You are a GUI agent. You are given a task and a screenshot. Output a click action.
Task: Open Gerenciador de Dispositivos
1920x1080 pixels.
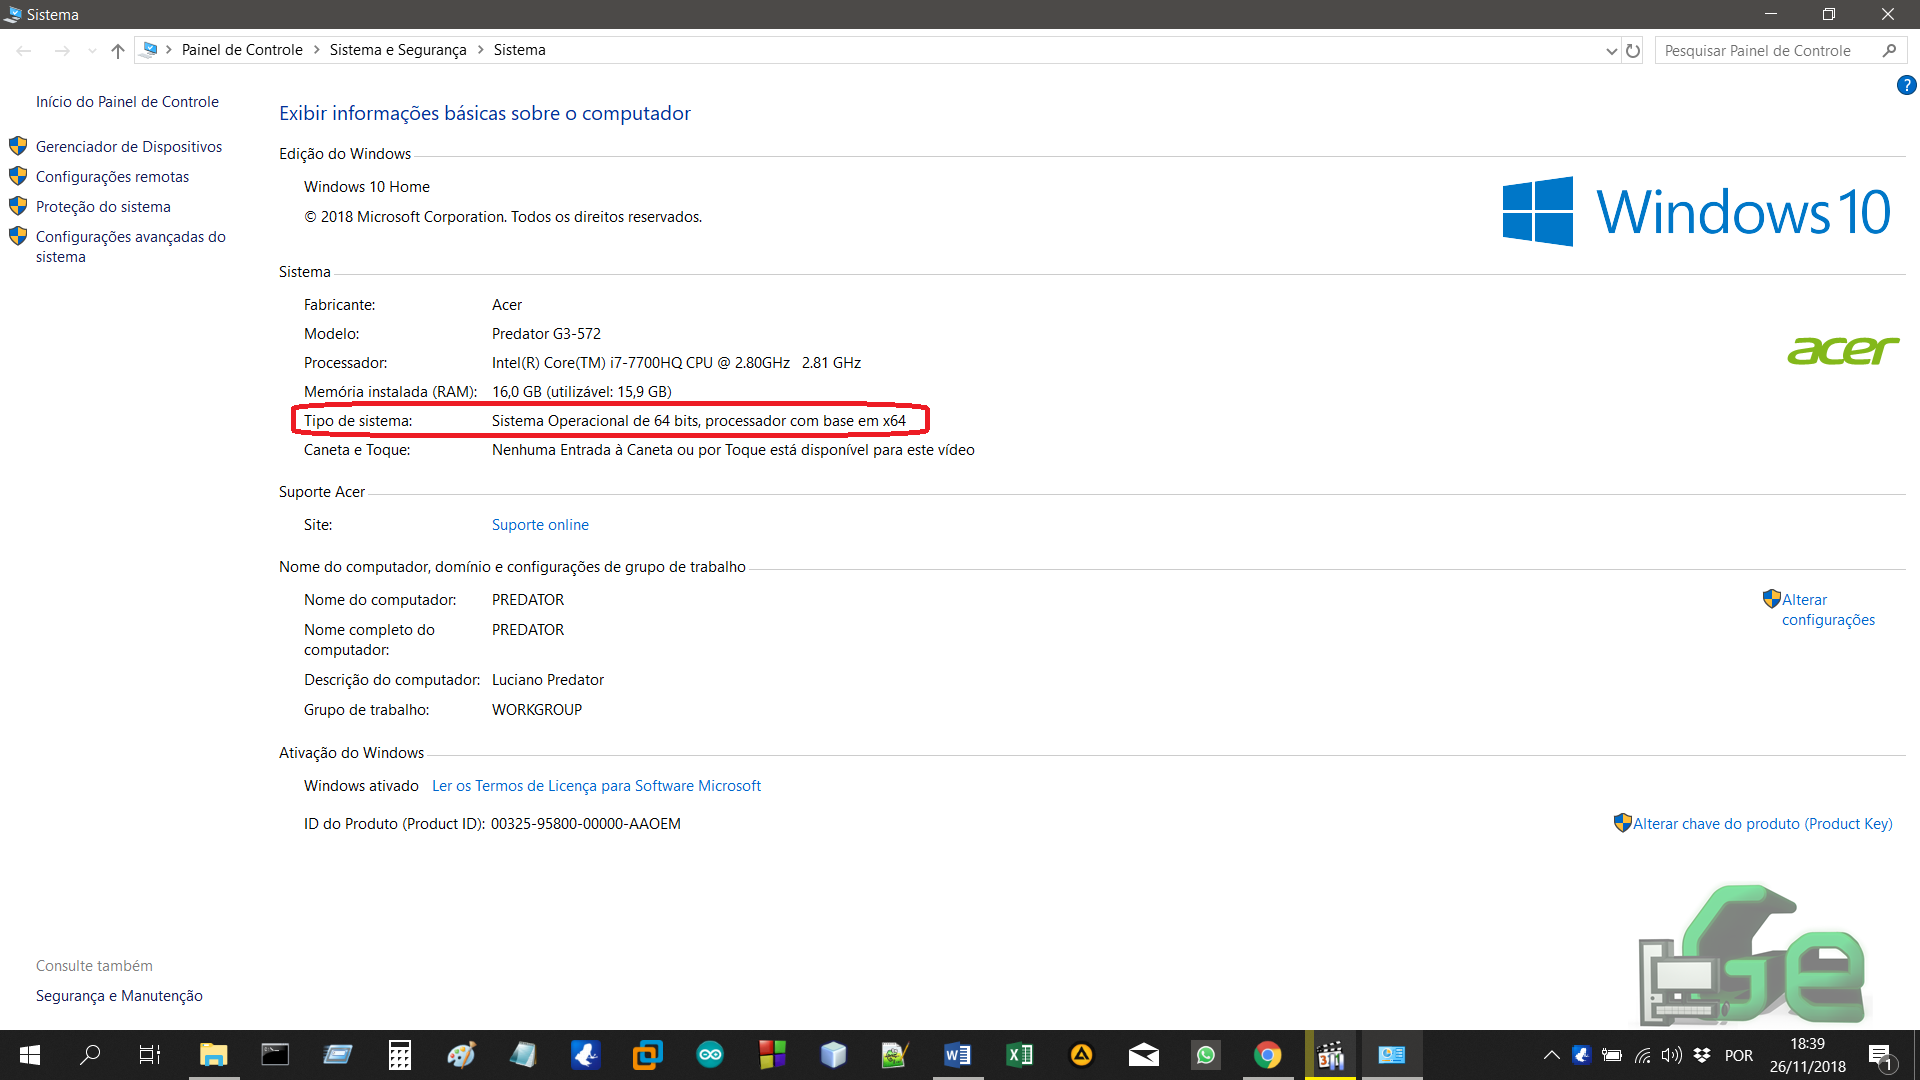tap(129, 147)
